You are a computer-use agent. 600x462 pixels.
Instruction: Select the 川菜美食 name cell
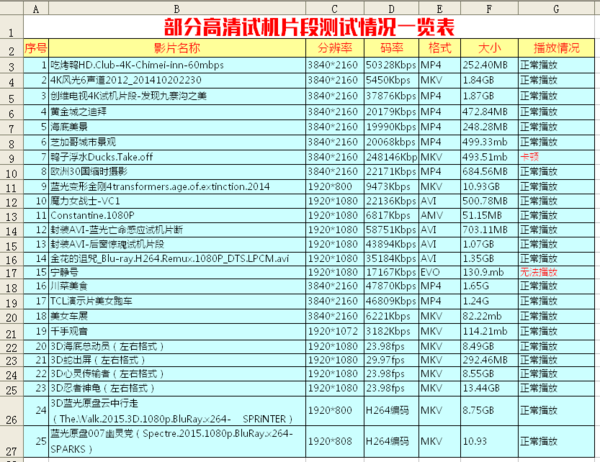(x=177, y=286)
